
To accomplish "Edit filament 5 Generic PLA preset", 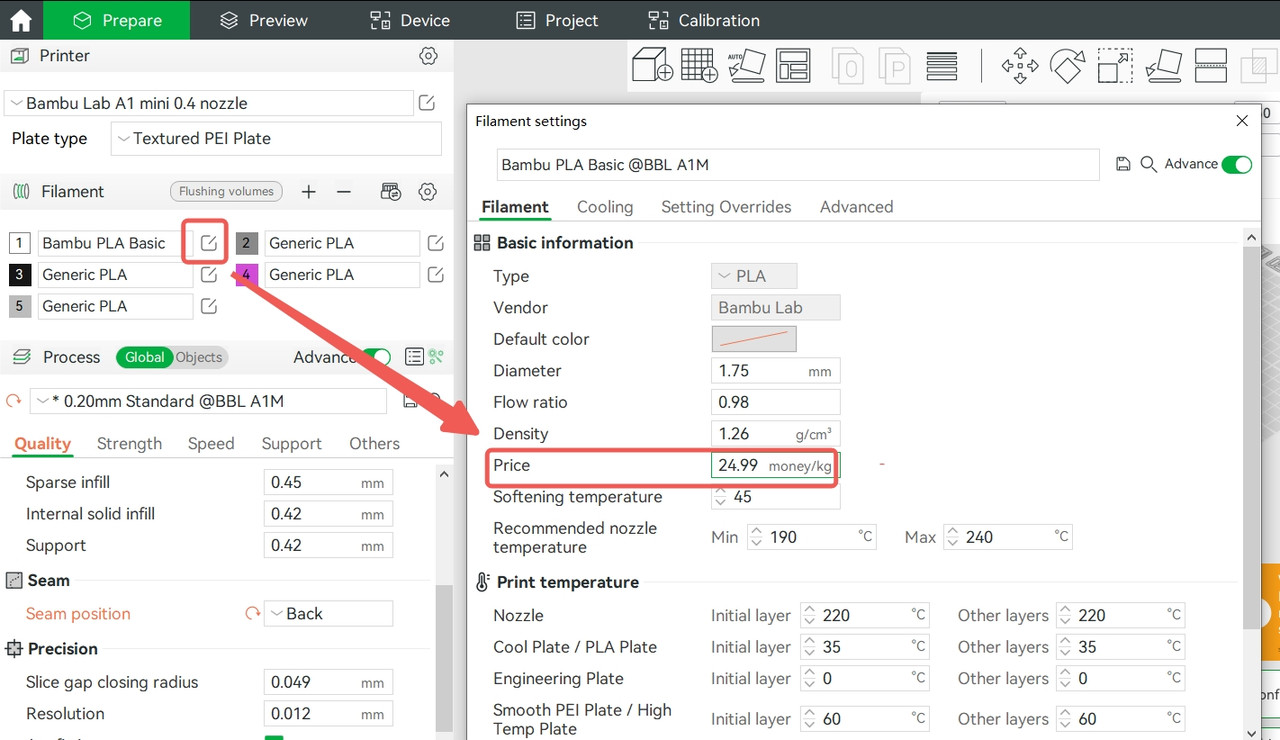I will pos(208,306).
